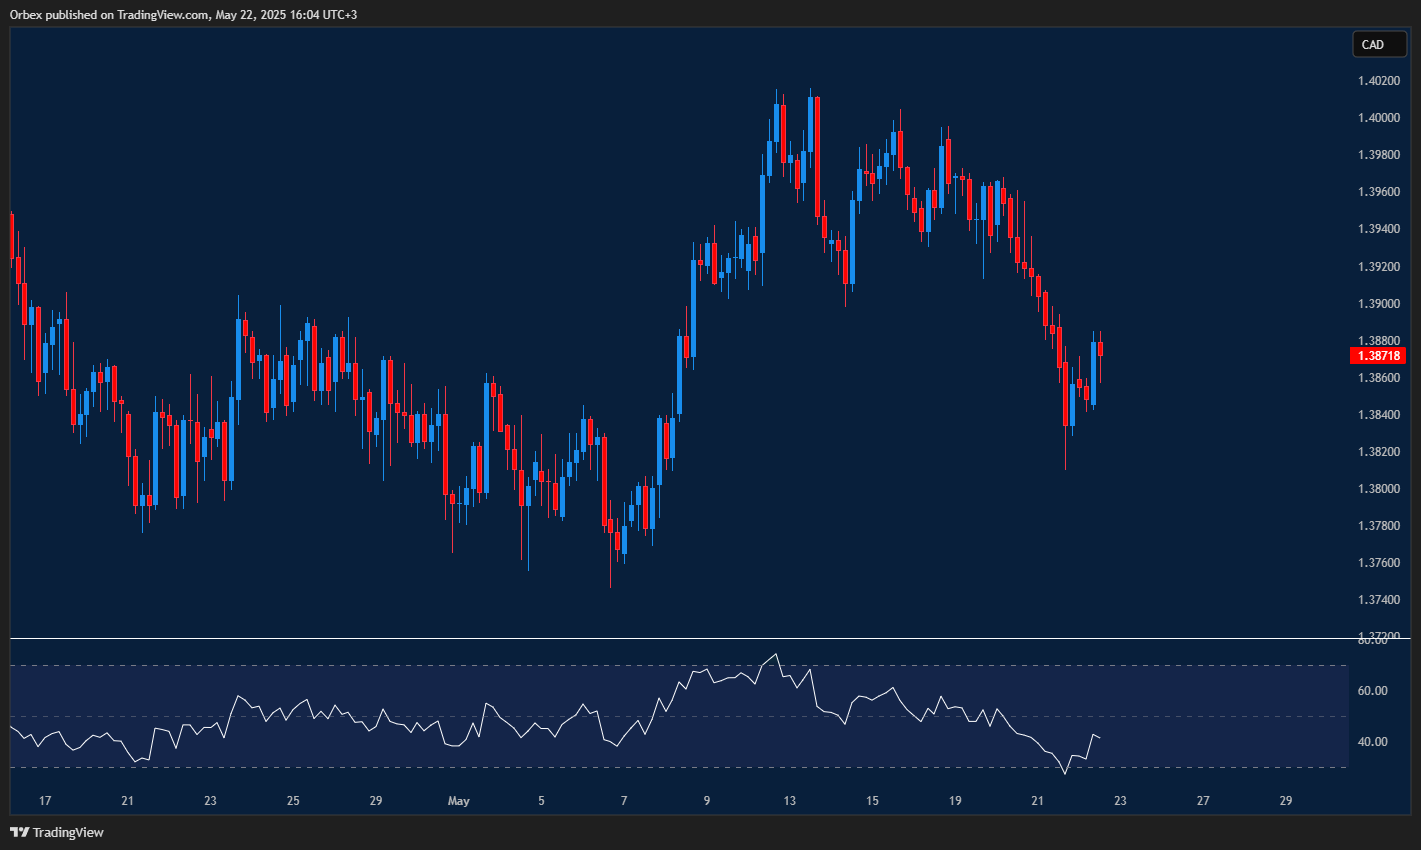Select the latest red candle on the chart
1421x850 pixels.
coord(1100,348)
